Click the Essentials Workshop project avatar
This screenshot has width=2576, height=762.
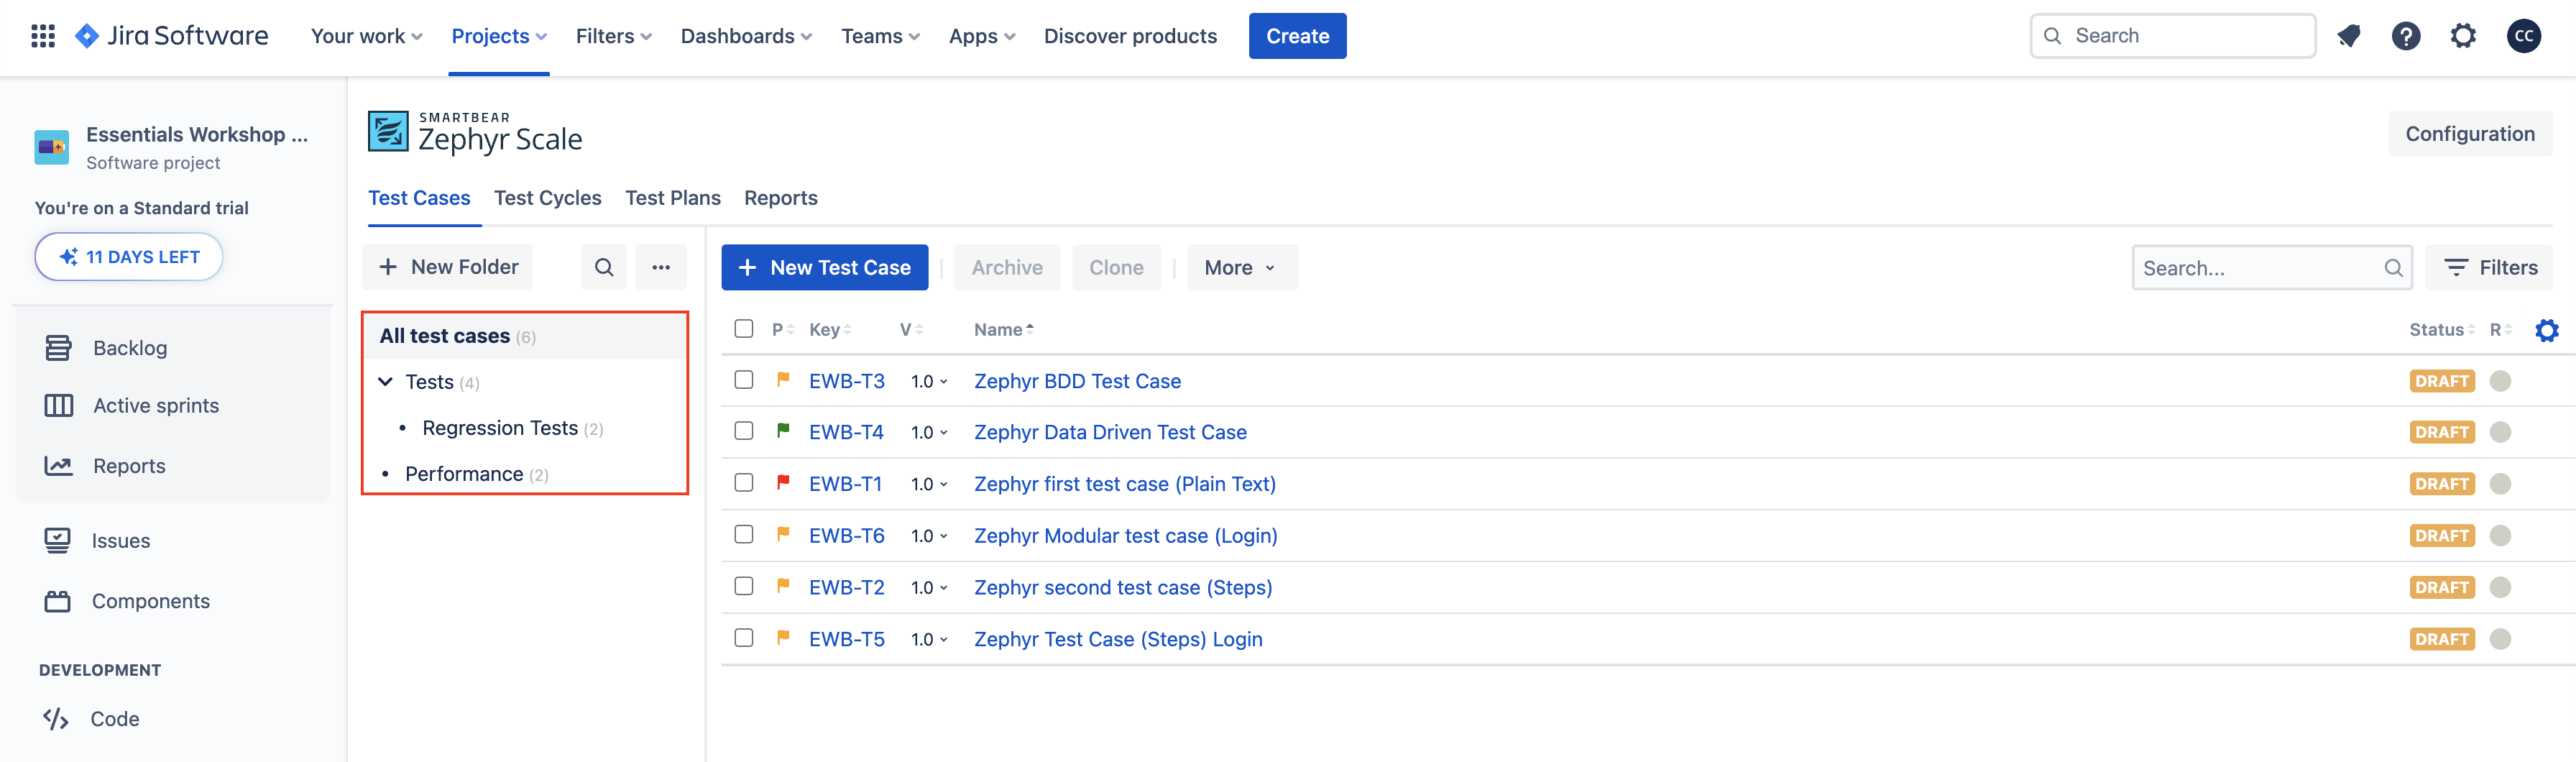point(52,147)
